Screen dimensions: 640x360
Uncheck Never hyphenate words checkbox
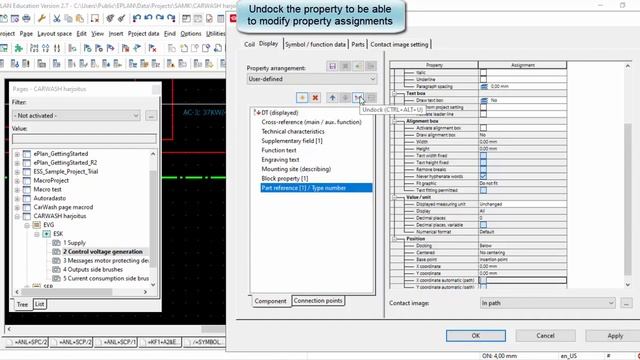tap(483, 176)
